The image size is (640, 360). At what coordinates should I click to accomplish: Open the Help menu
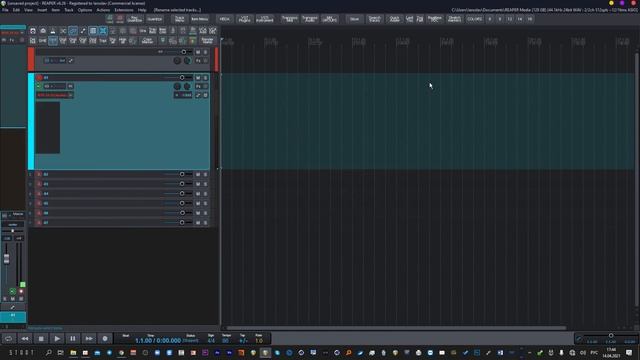[x=142, y=10]
